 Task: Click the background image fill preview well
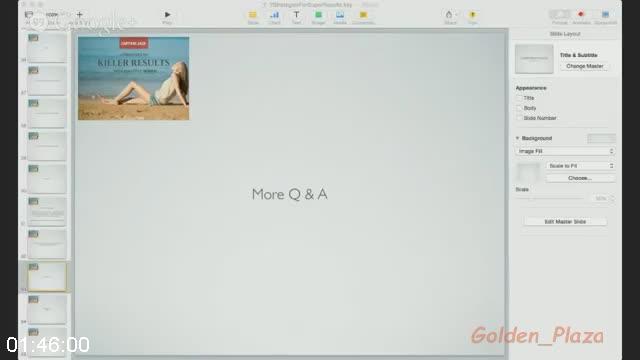pos(529,172)
